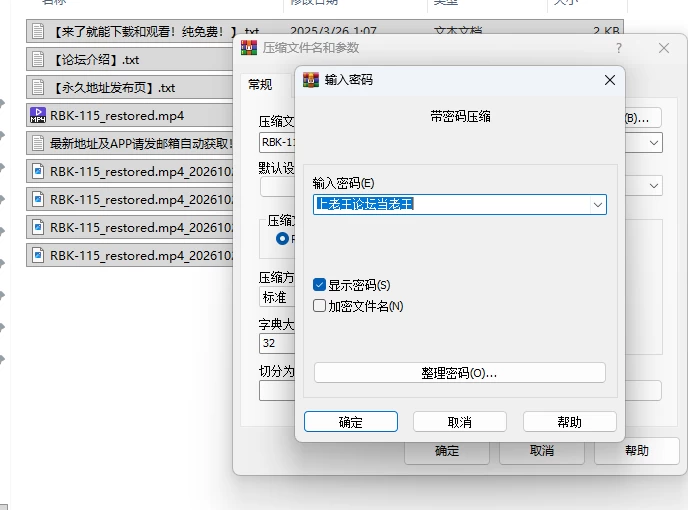The height and width of the screenshot is (510, 688).
Task: Close the 输入密码 dialog
Action: coord(609,80)
